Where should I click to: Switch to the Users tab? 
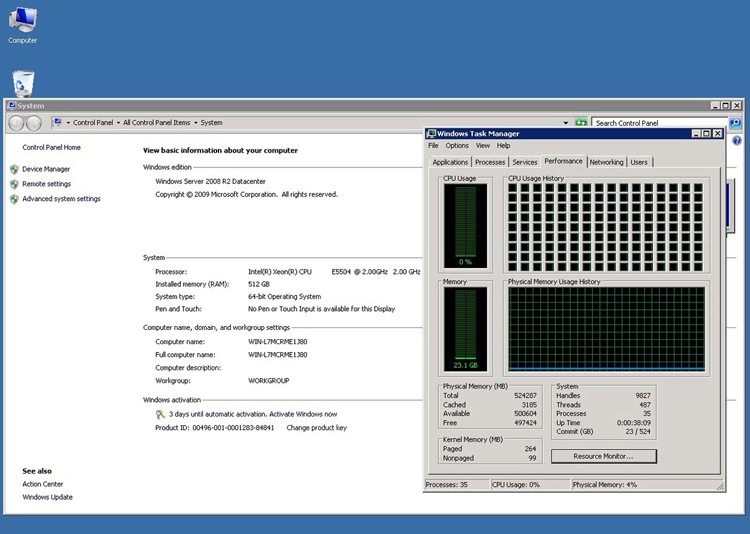(639, 162)
